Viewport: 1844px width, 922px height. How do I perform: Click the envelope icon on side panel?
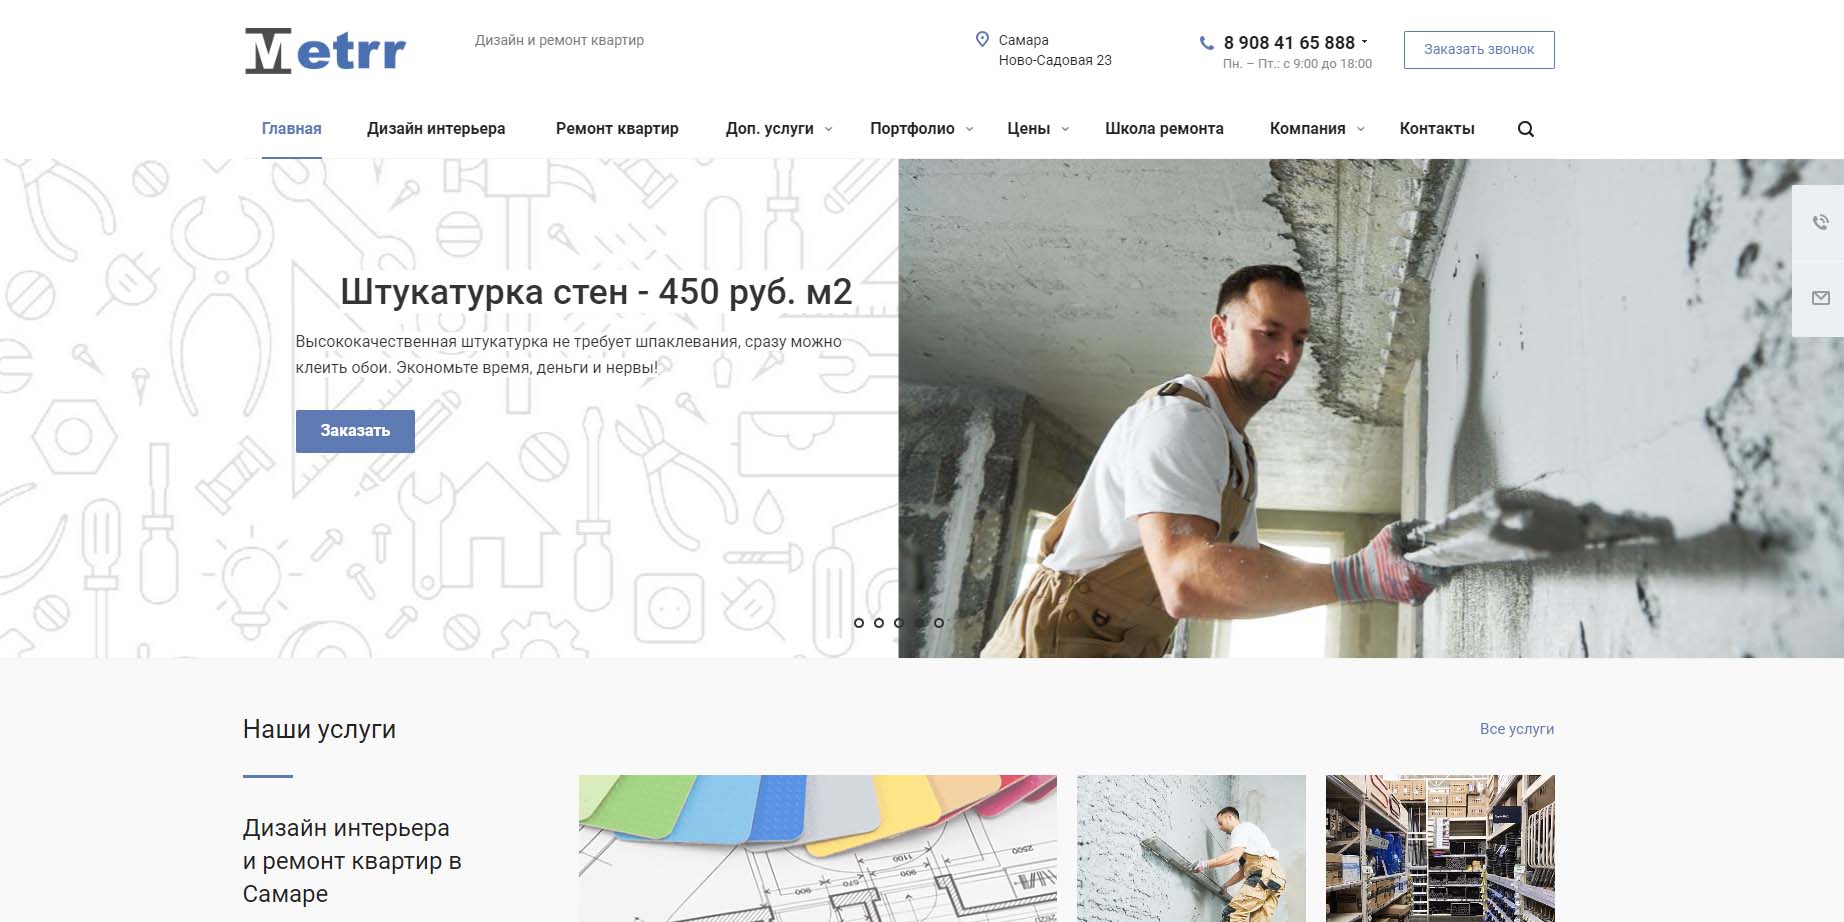pos(1820,298)
